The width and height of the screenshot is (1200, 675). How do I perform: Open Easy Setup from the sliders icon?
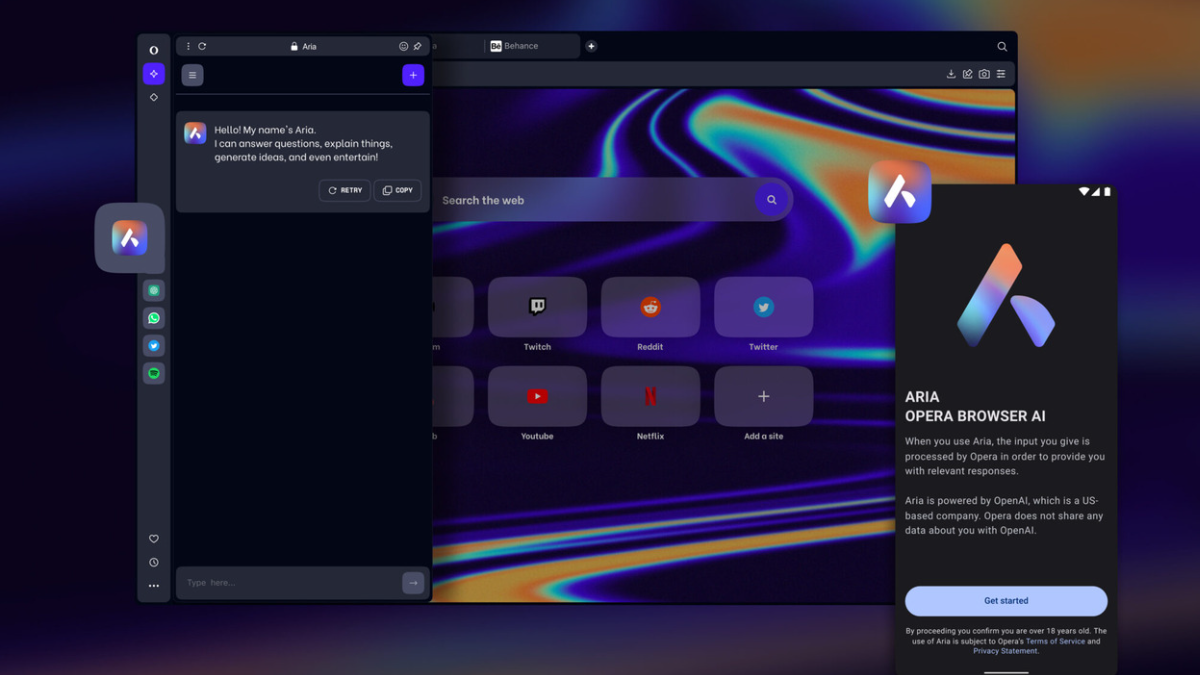(x=1001, y=74)
